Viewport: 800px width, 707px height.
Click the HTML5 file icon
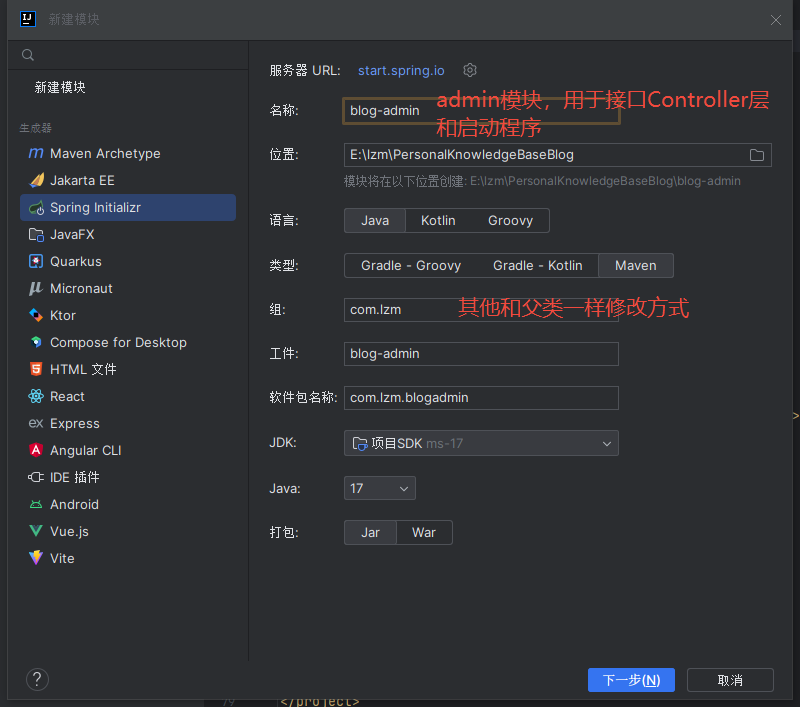[x=36, y=369]
